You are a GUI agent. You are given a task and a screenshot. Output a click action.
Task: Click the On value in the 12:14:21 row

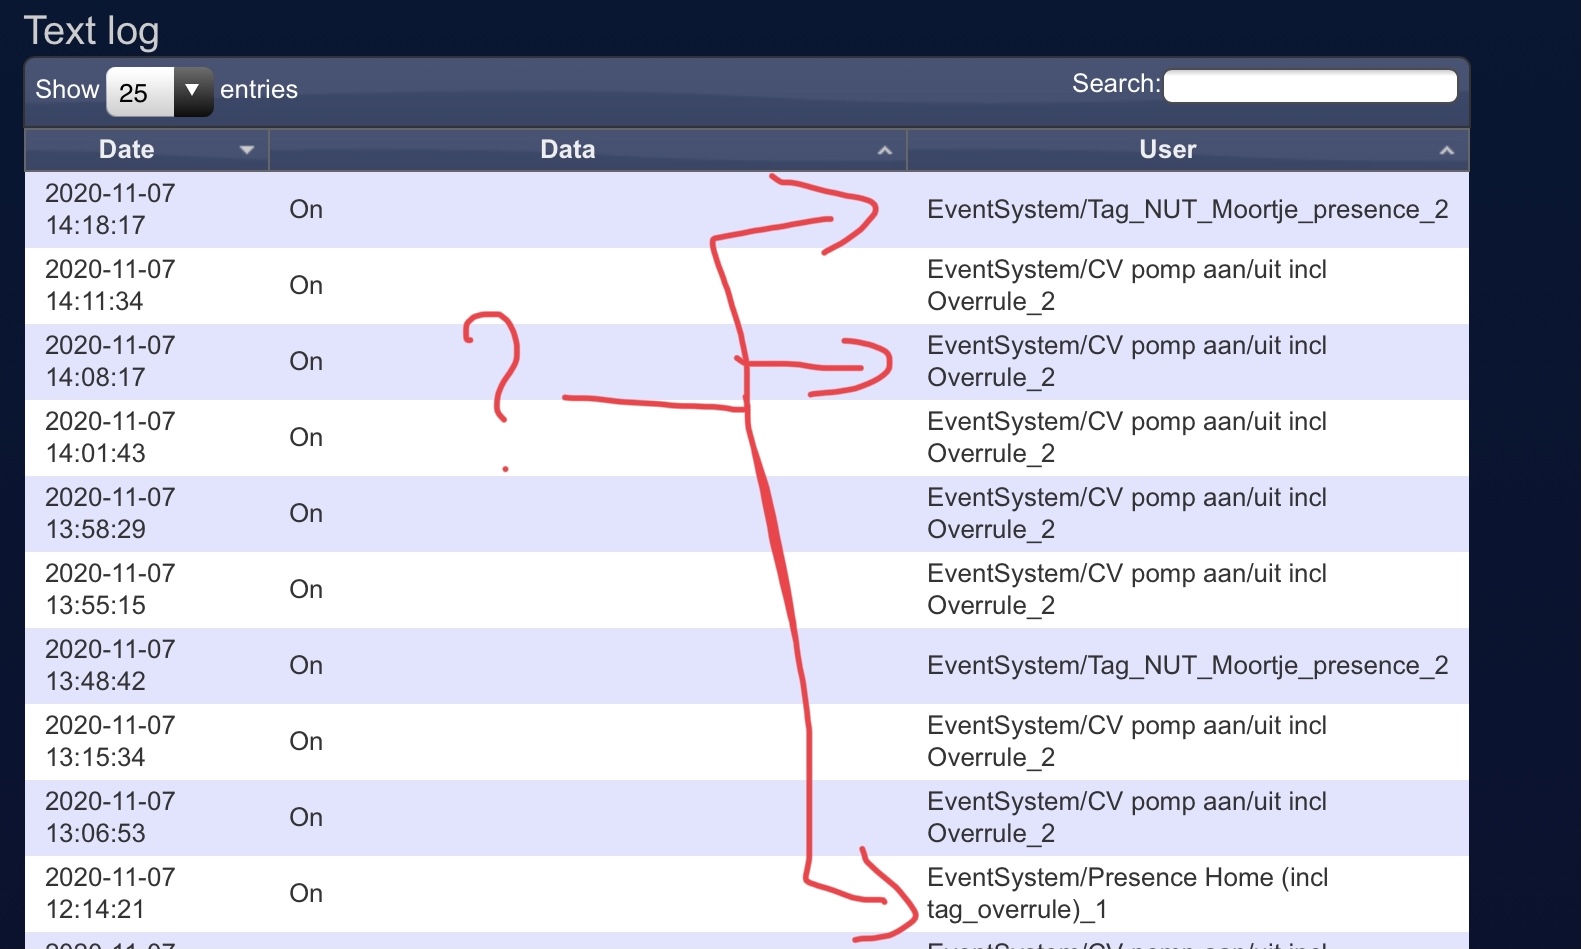[x=306, y=893]
